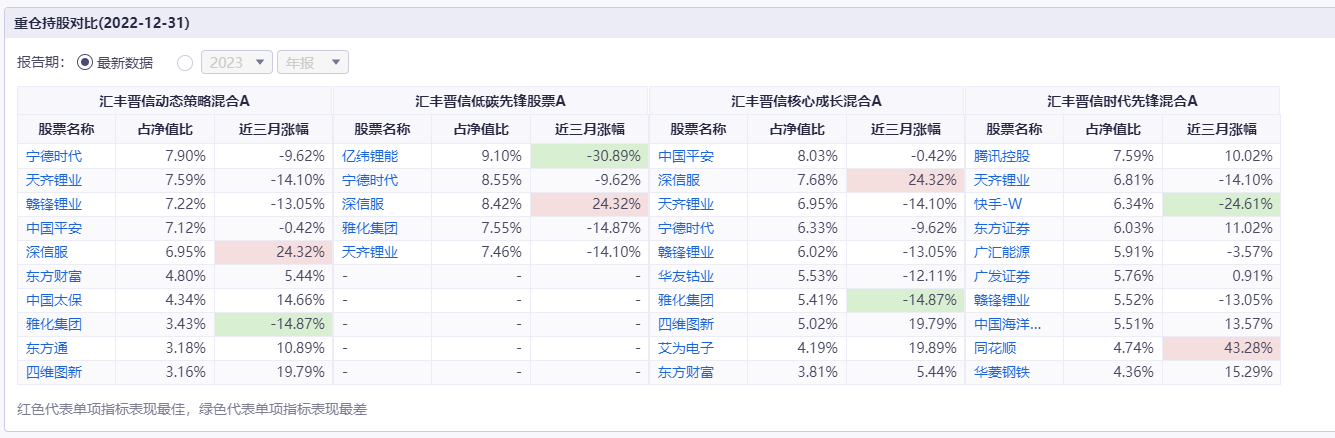
Task: Click the 亿纬锂能 stock link
Action: tap(370, 156)
